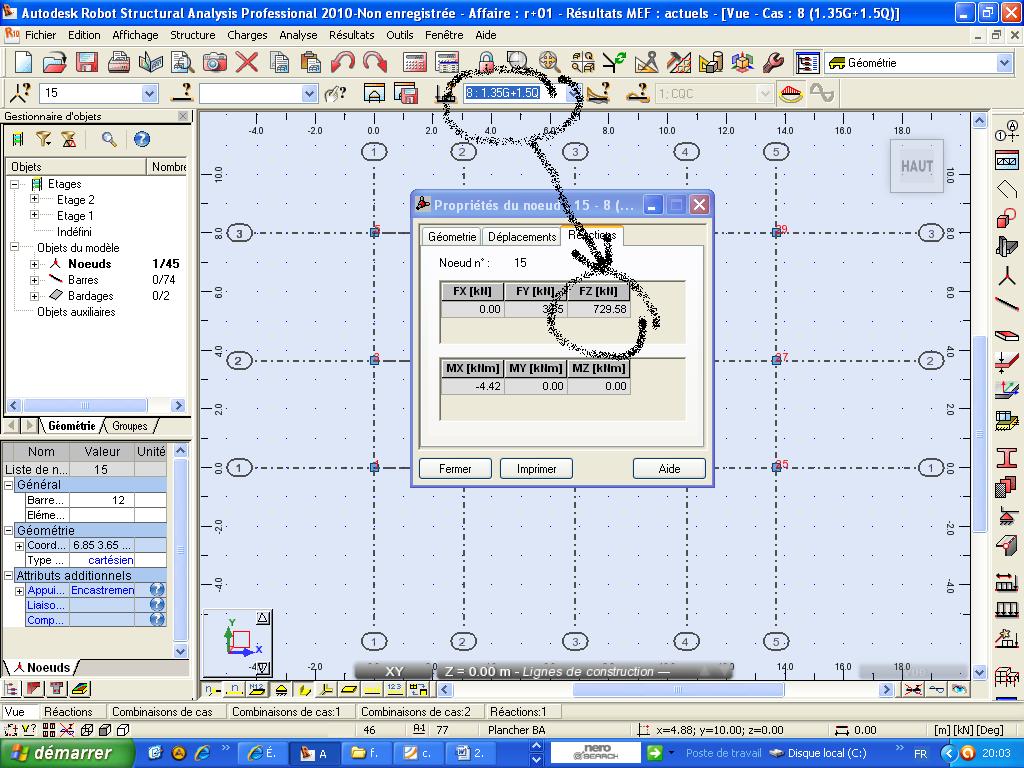
Task: Collapse the Attributs additionnels section
Action: pos(9,575)
